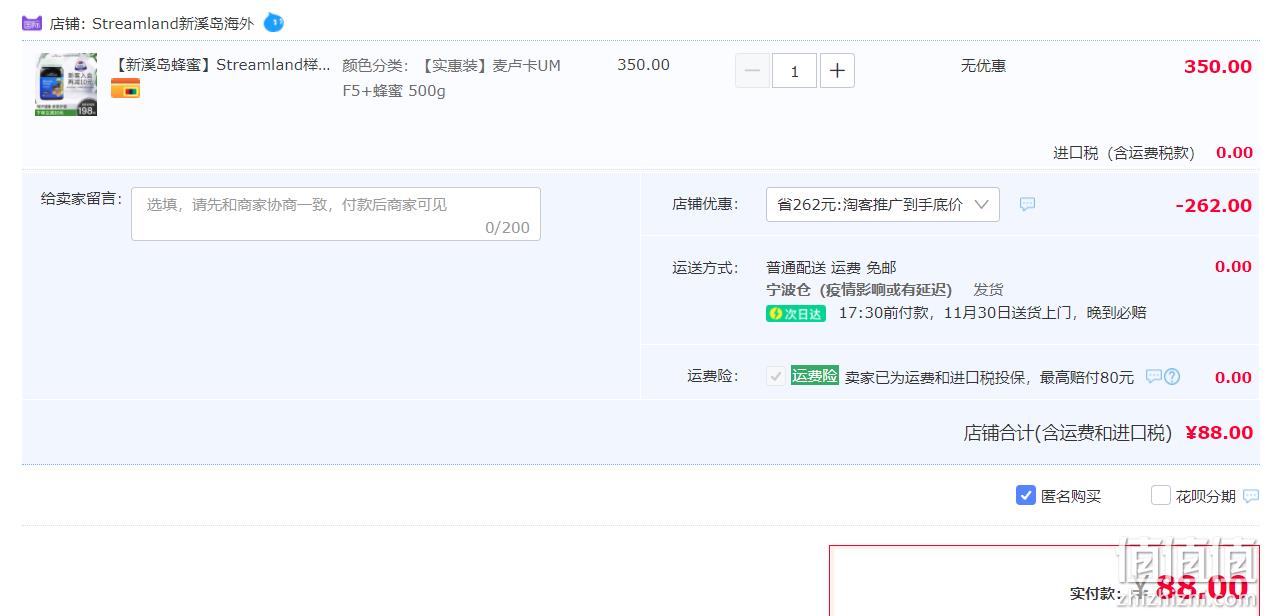Increase quantity with the plus button
Viewport: 1266px width, 616px height.
pyautogui.click(x=837, y=70)
